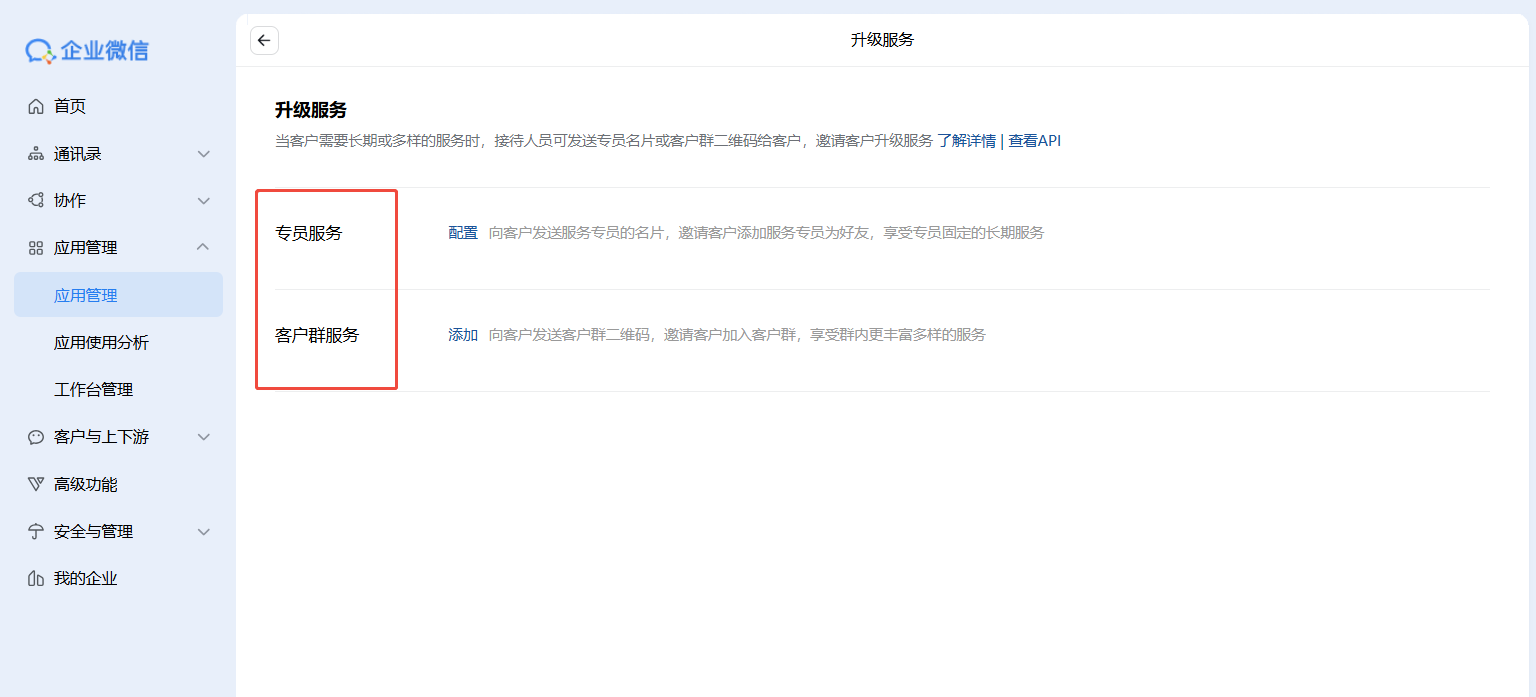Click the 升级服务 title in top bar
Viewport: 1536px width, 697px height.
[x=882, y=40]
